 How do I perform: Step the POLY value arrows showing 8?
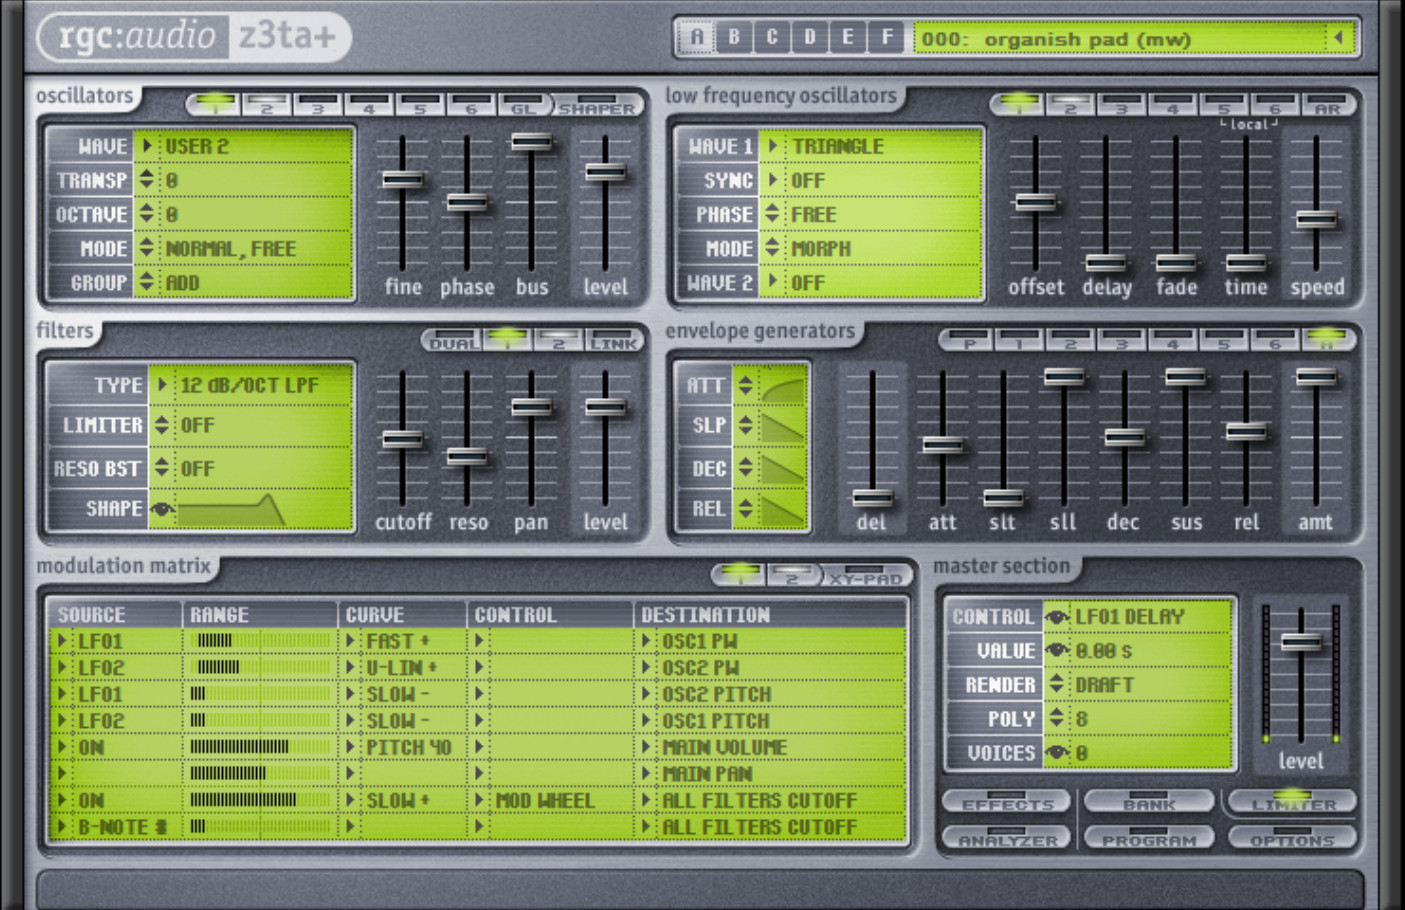tap(1057, 718)
